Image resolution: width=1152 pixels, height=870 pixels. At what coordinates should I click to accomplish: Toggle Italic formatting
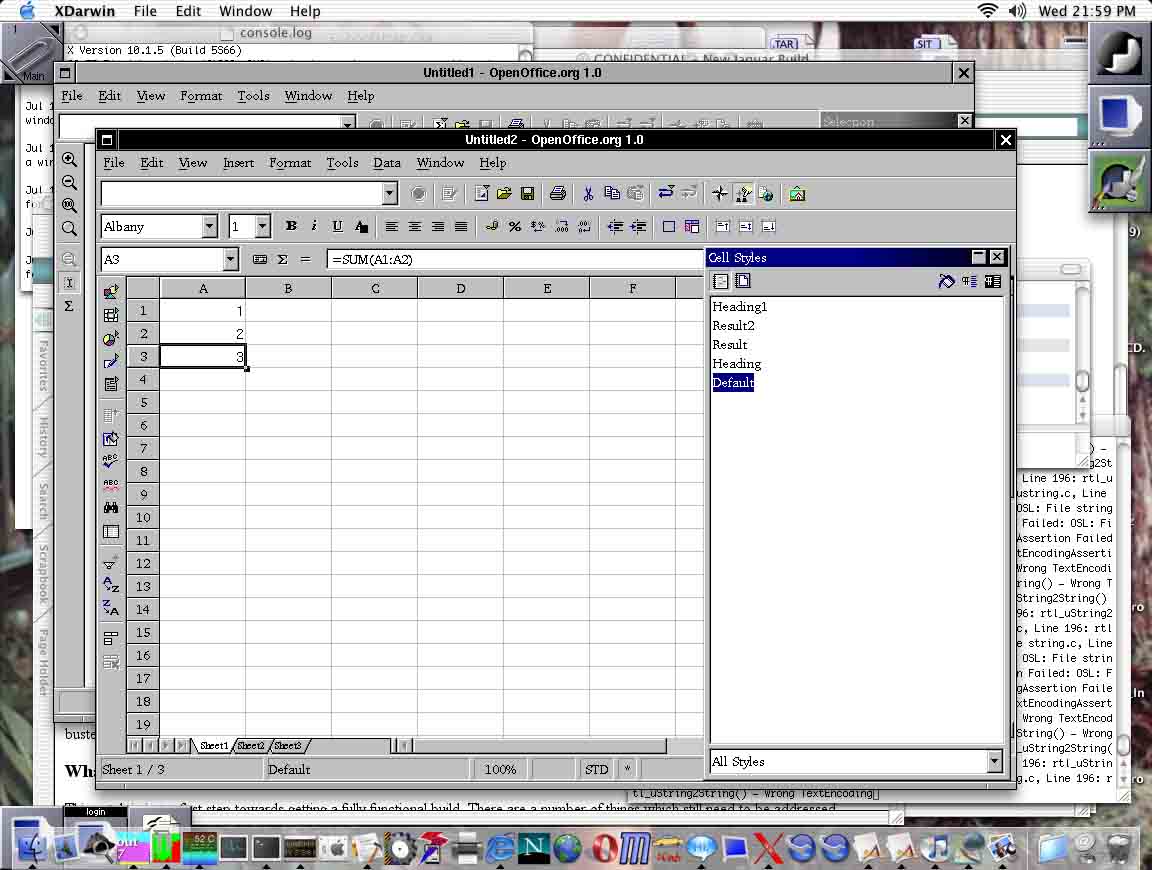(314, 226)
